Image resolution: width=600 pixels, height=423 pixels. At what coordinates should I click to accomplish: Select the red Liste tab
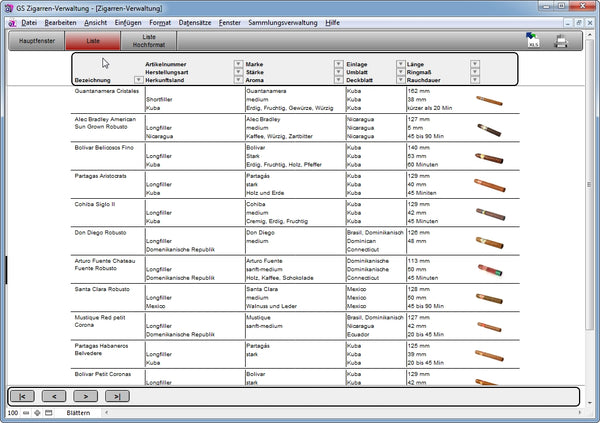coord(93,41)
